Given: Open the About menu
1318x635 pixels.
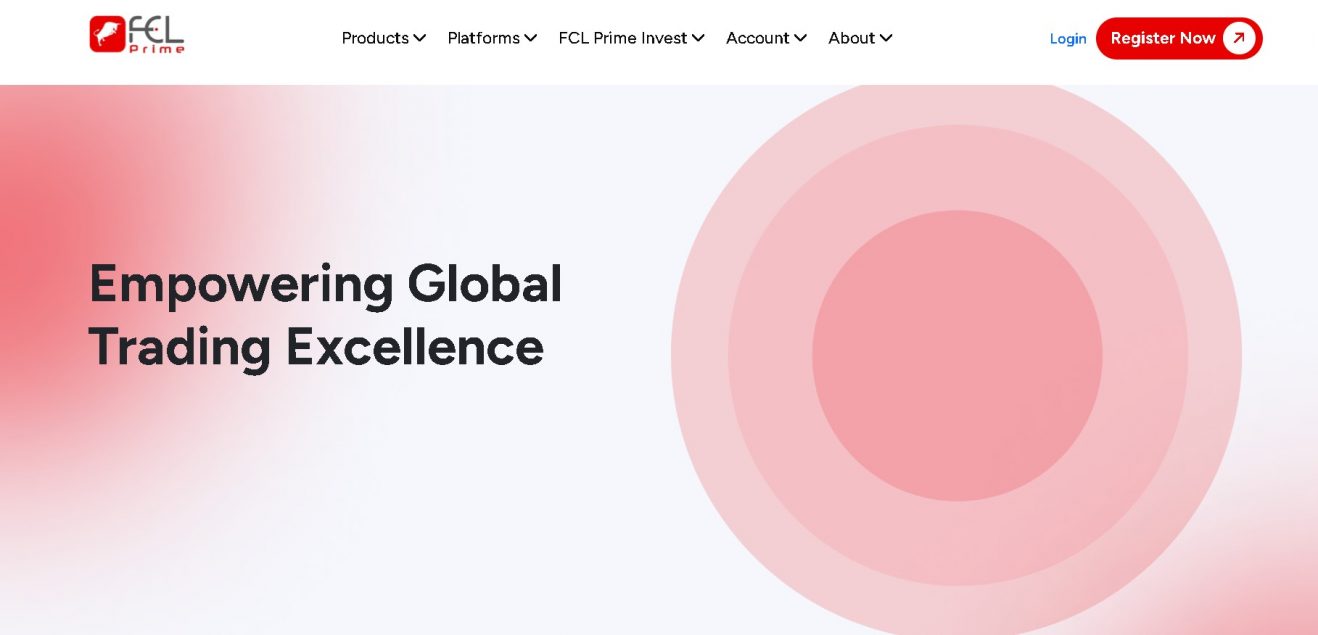Looking at the screenshot, I should coord(851,38).
